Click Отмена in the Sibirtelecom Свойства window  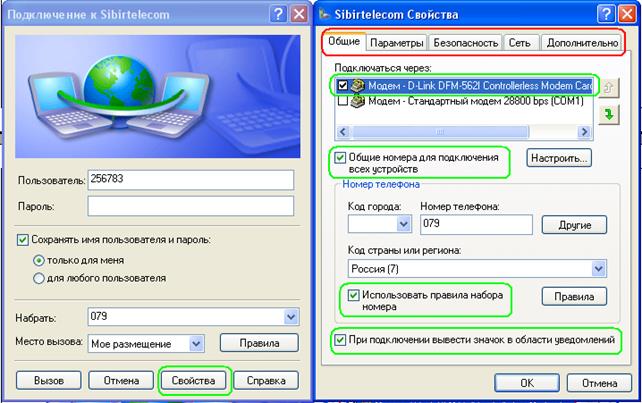(599, 383)
